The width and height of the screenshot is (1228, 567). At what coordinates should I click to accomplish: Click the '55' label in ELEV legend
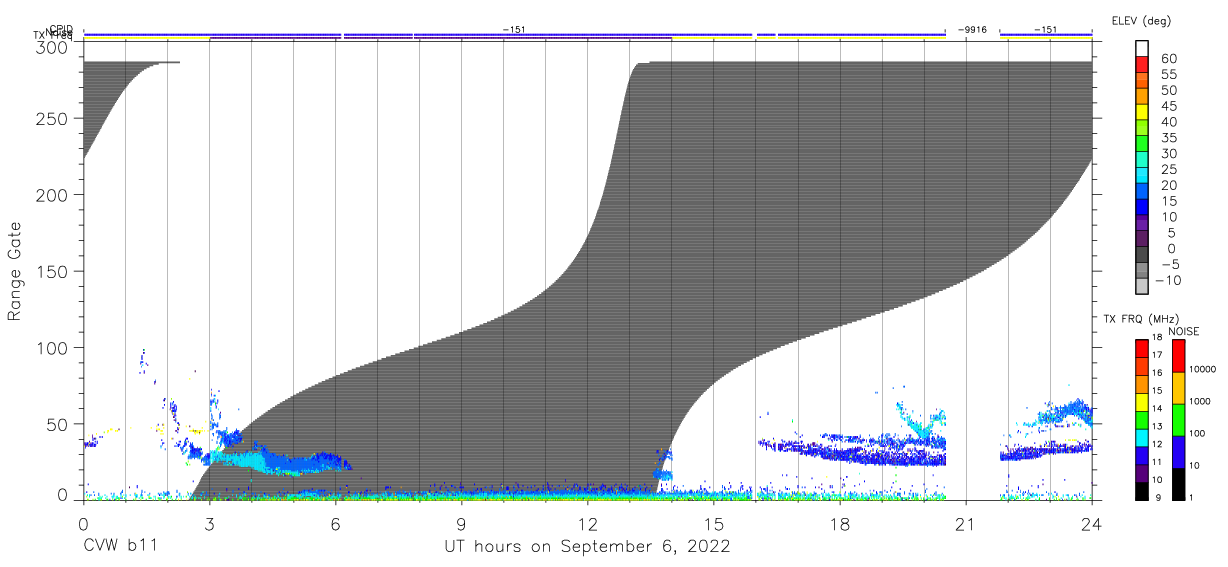click(1168, 74)
